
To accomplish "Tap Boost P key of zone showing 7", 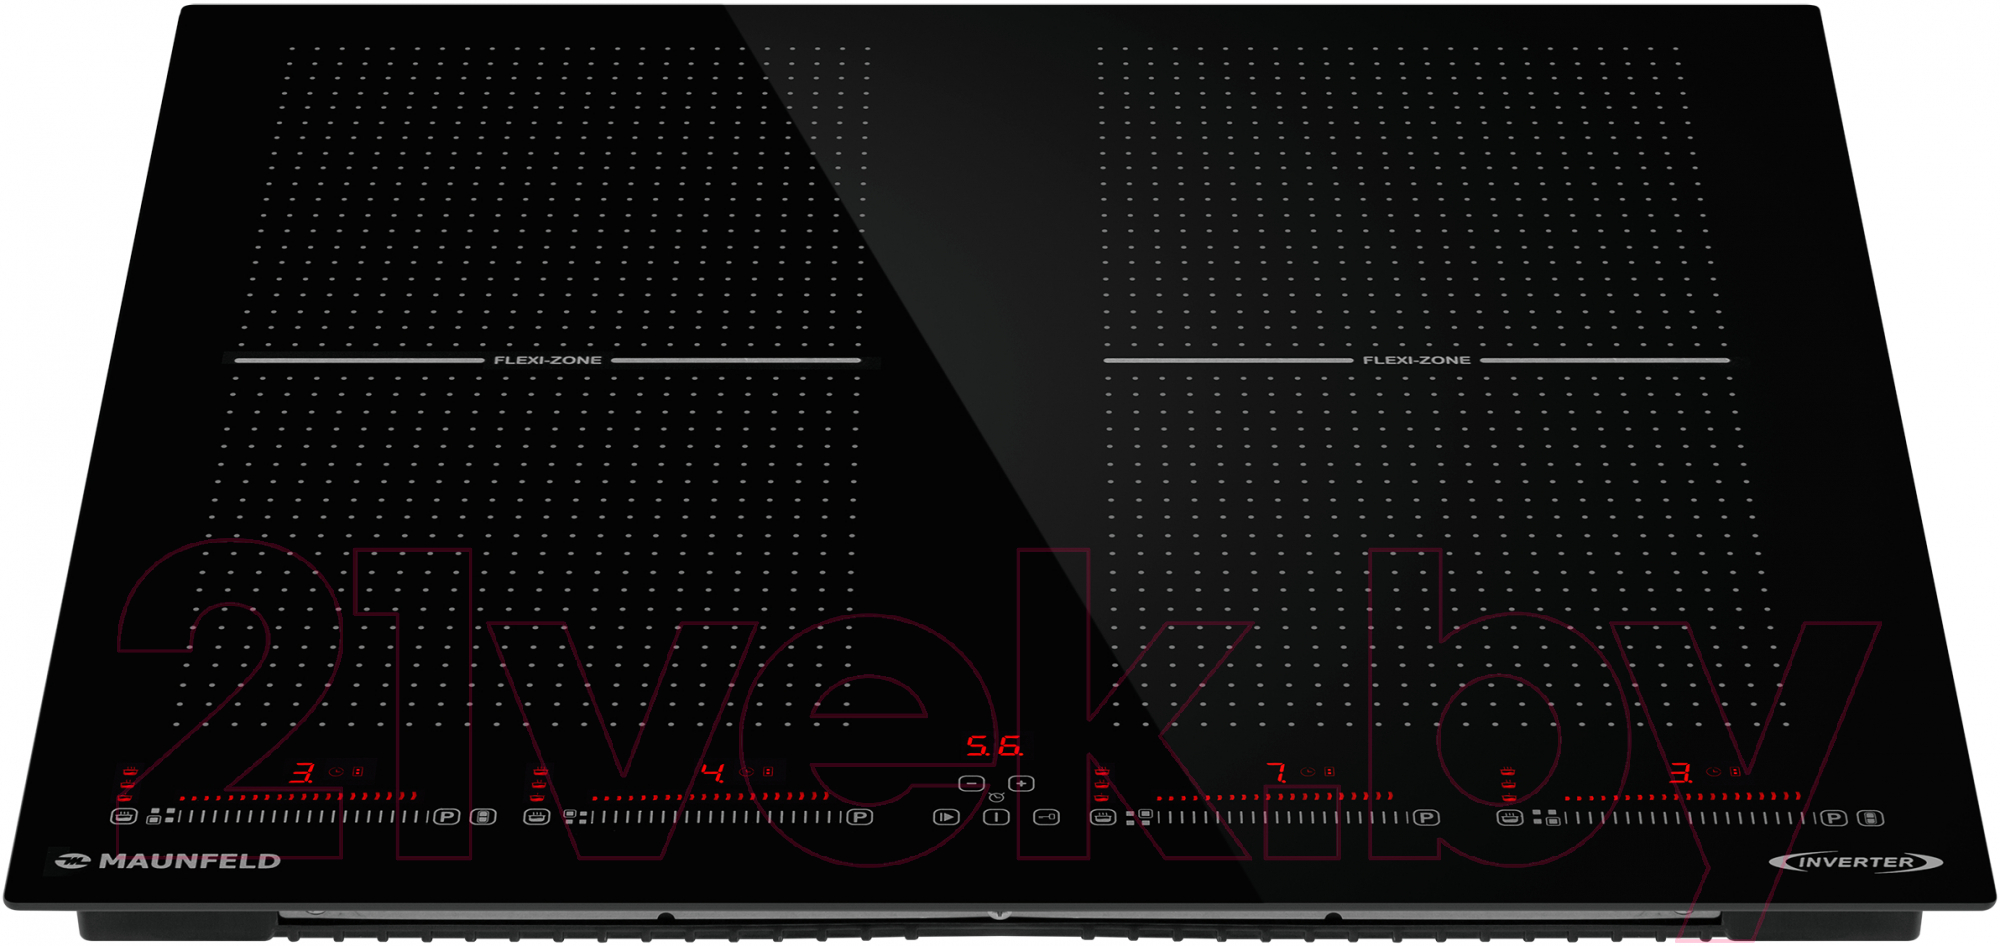I will pos(1427,818).
